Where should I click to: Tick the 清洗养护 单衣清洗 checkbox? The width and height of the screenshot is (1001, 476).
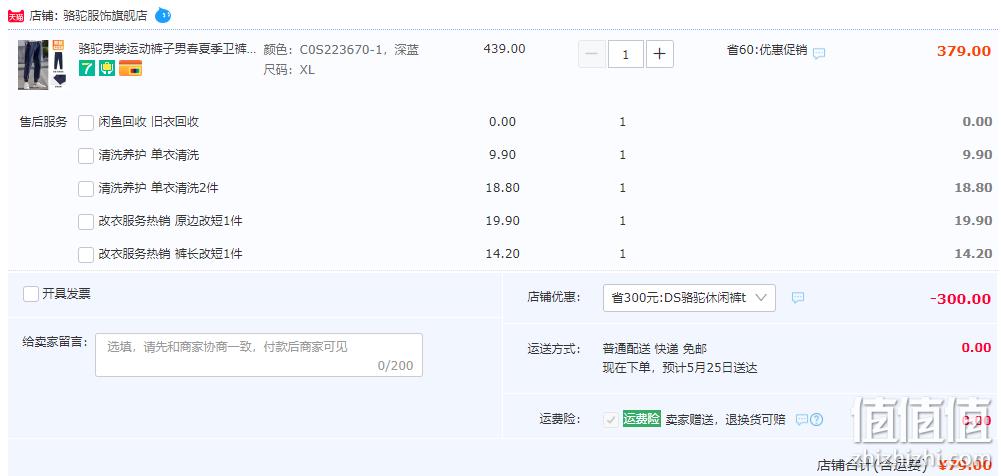(x=86, y=156)
